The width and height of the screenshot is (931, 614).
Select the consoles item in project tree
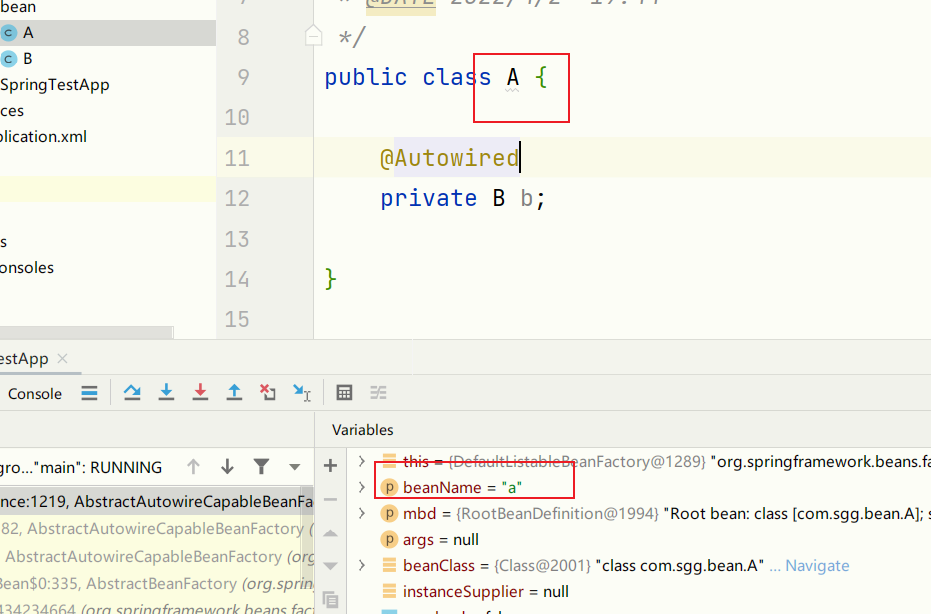[x=27, y=268]
